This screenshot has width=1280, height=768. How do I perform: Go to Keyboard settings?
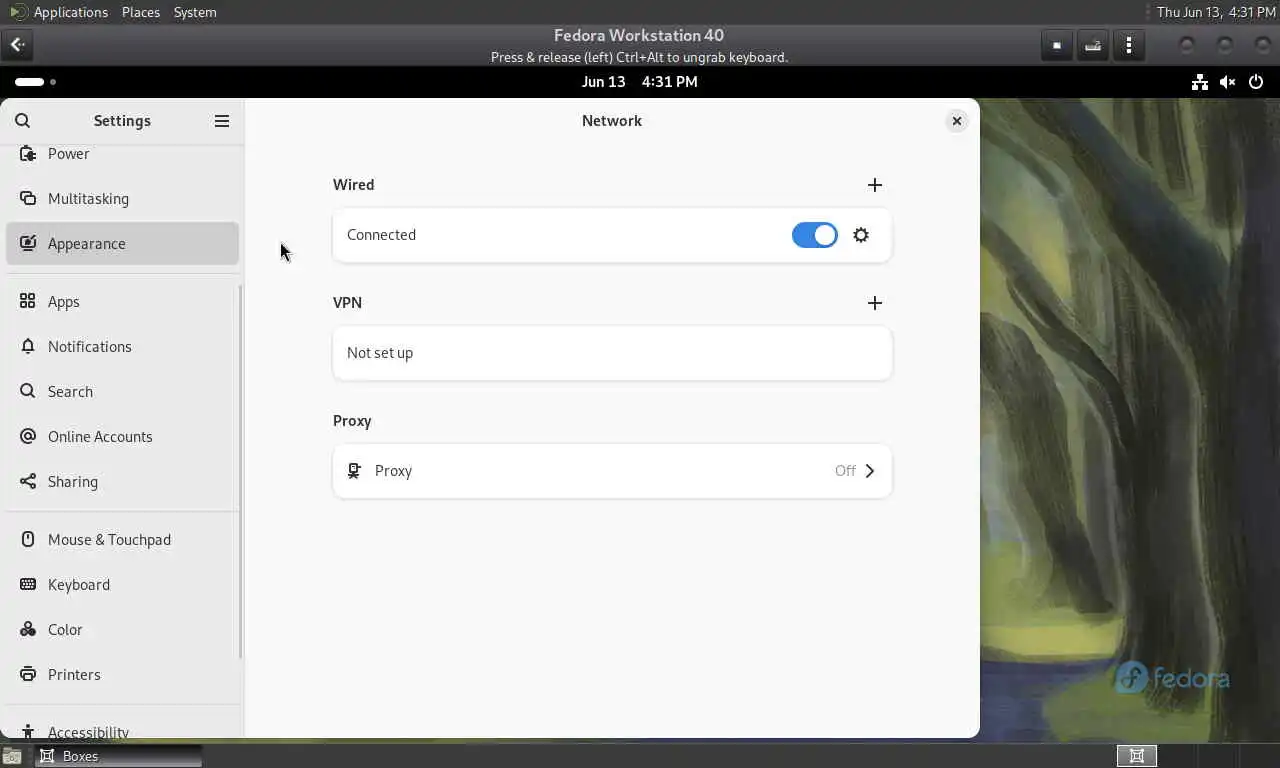click(123, 585)
